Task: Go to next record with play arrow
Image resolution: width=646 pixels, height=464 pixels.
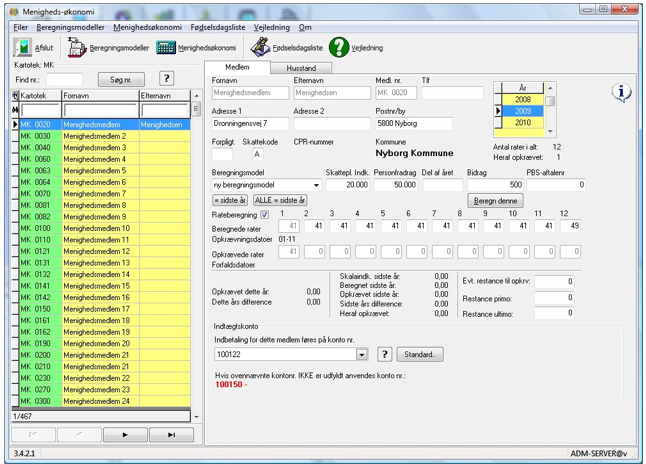Action: coord(125,435)
